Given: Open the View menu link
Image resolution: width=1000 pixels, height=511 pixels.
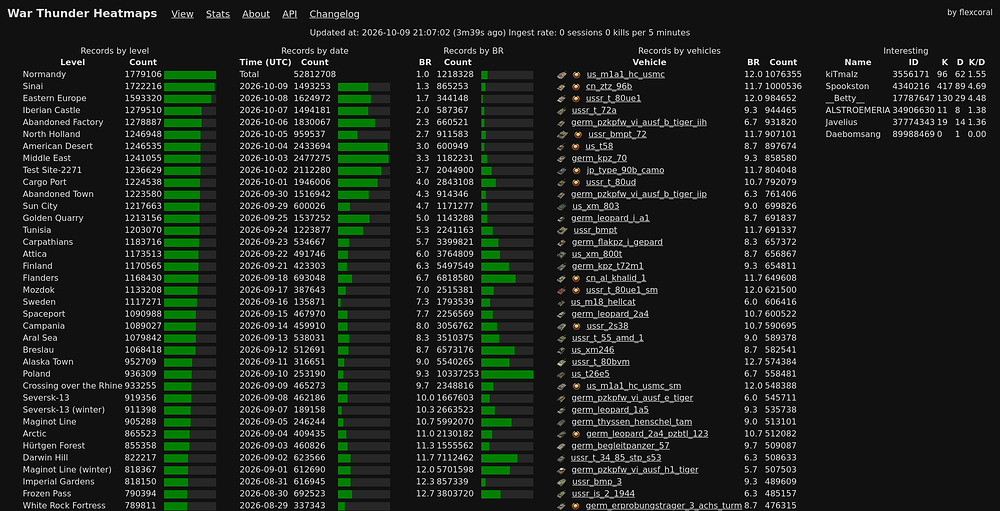Looking at the screenshot, I should pyautogui.click(x=182, y=14).
